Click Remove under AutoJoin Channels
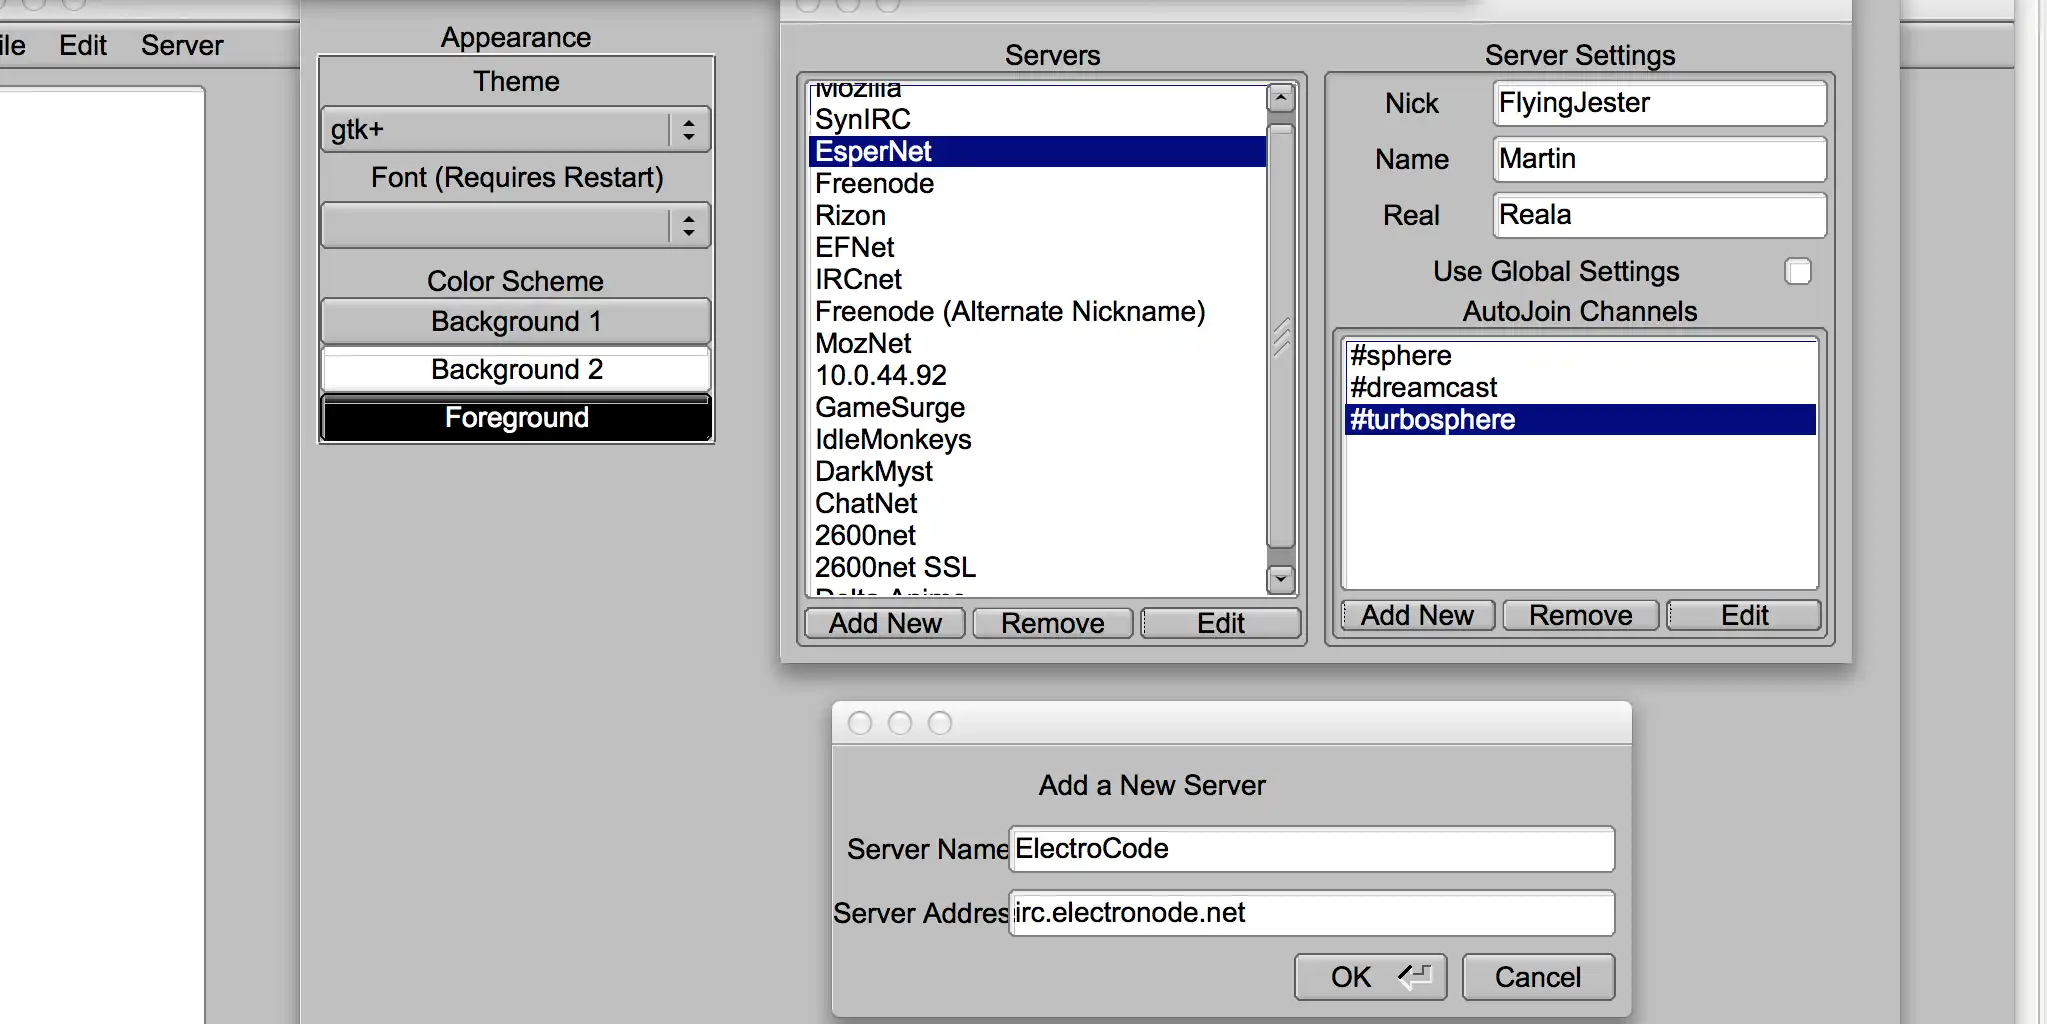Viewport: 2047px width, 1024px height. (1581, 615)
